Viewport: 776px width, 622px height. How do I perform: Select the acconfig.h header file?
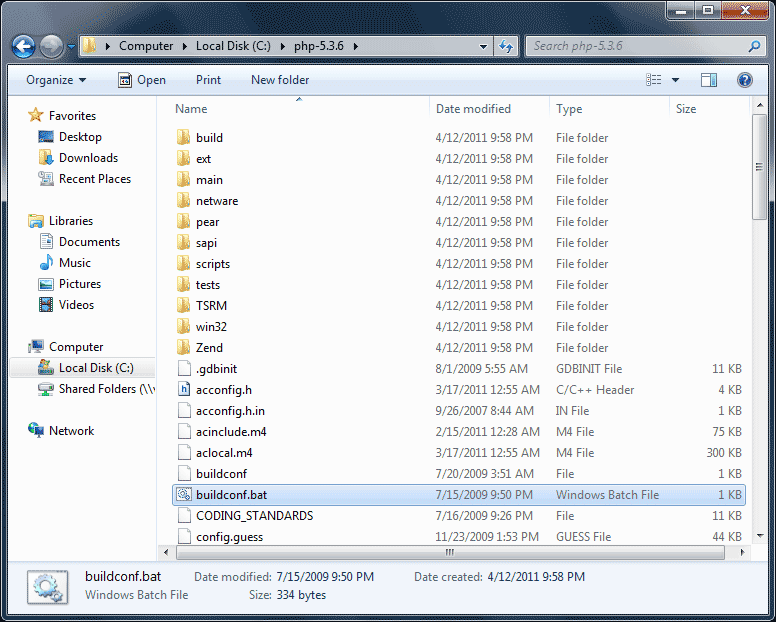(x=223, y=390)
